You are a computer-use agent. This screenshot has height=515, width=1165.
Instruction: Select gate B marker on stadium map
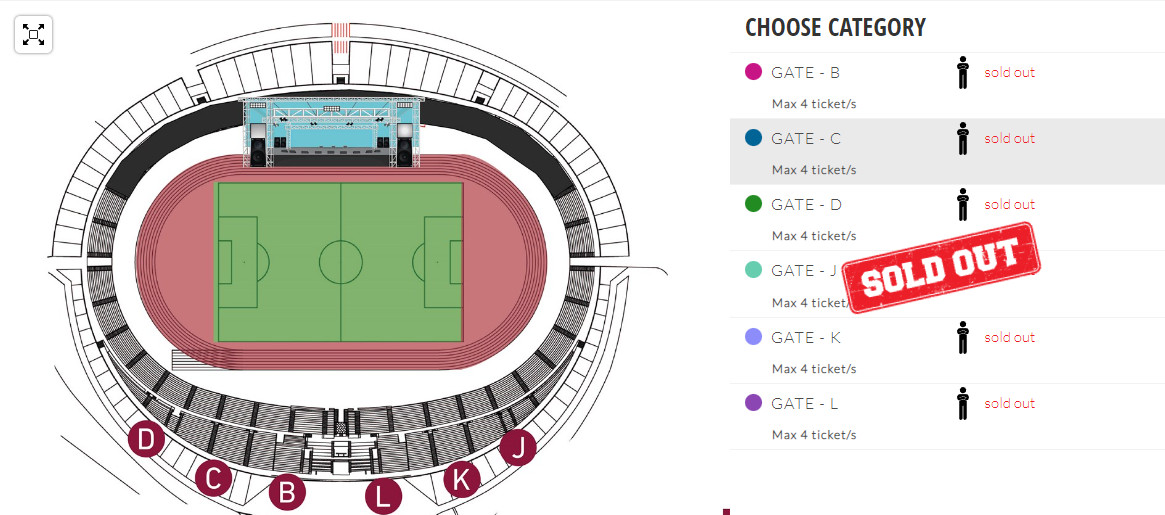pos(287,493)
